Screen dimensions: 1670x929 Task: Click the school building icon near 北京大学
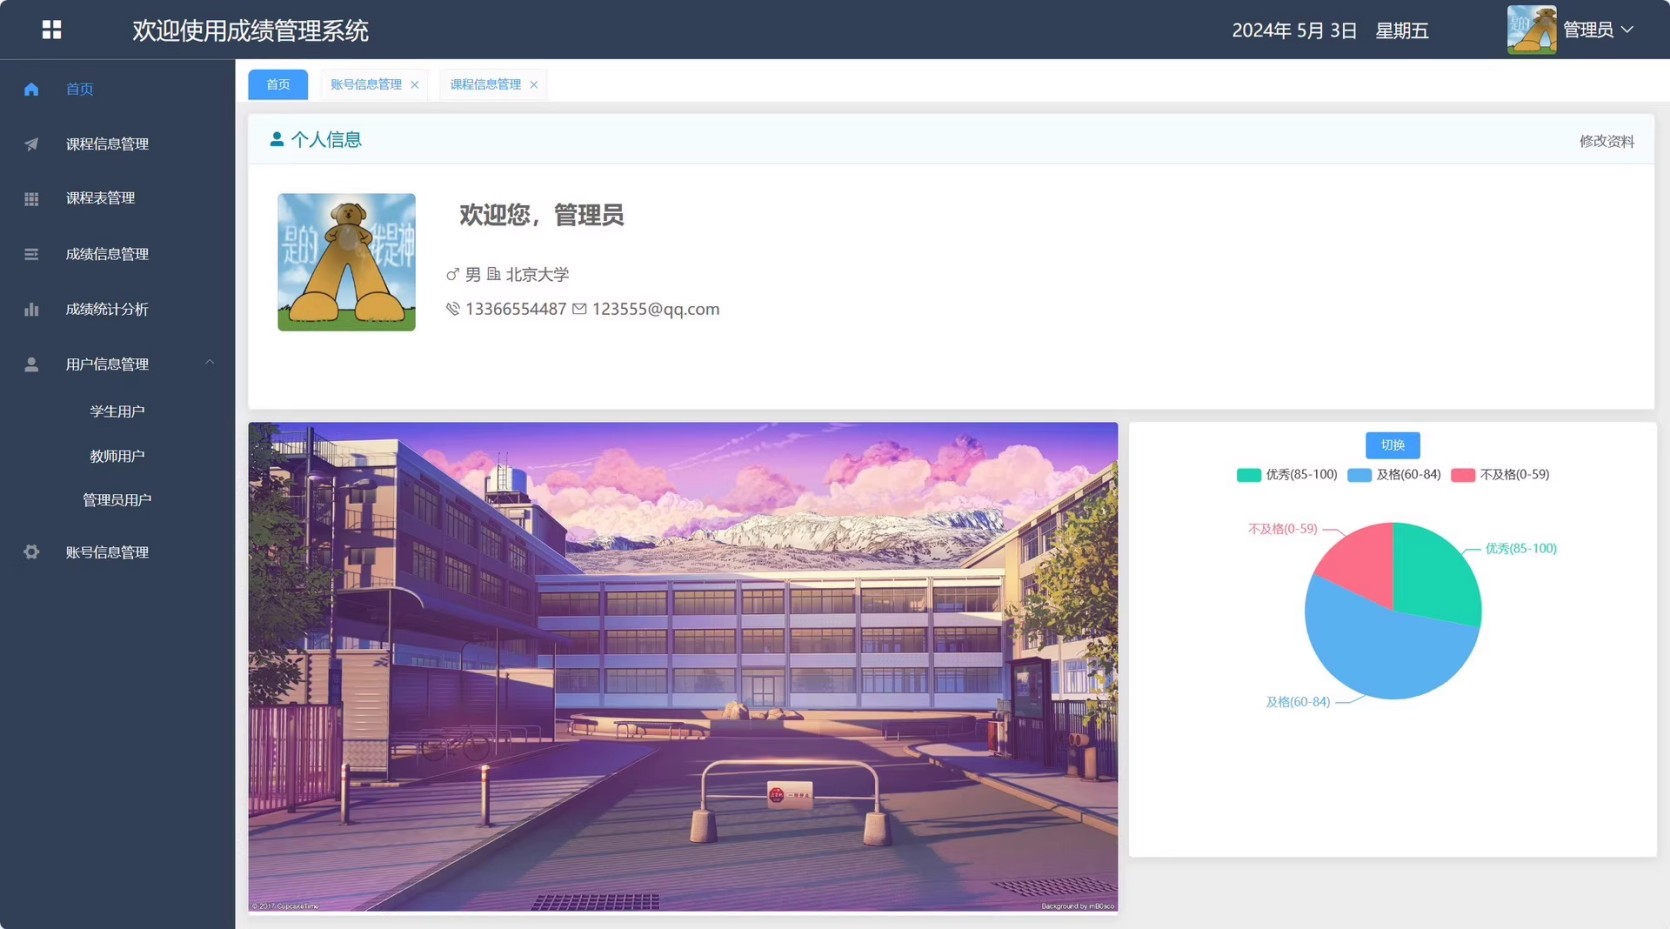pyautogui.click(x=494, y=274)
